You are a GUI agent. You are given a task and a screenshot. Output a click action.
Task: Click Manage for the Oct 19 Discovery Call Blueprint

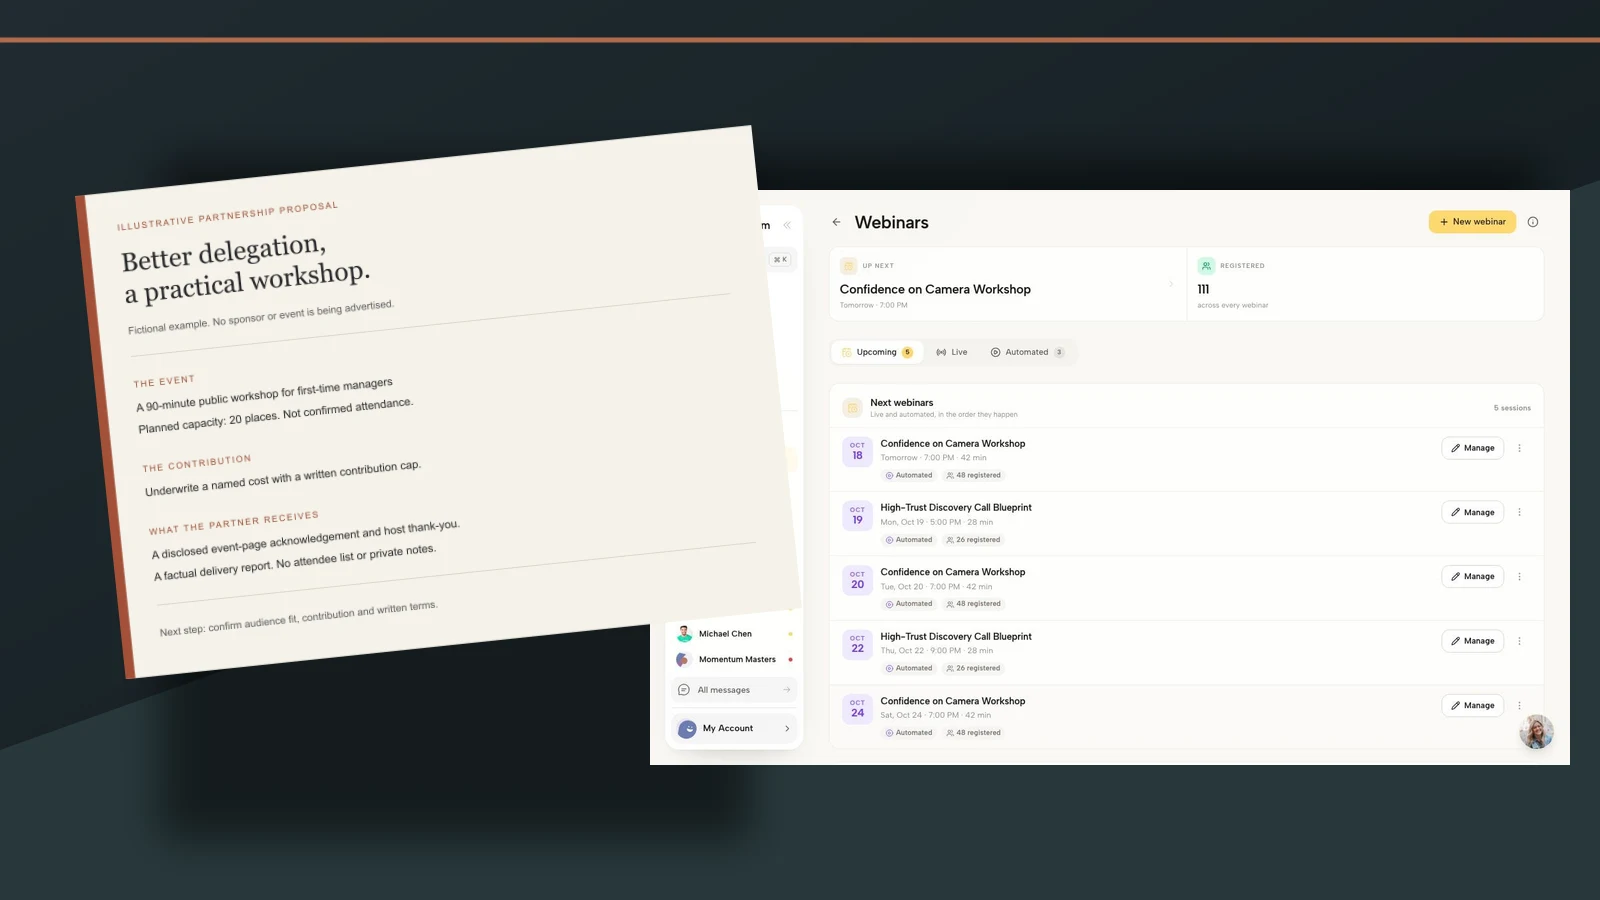[1472, 512]
